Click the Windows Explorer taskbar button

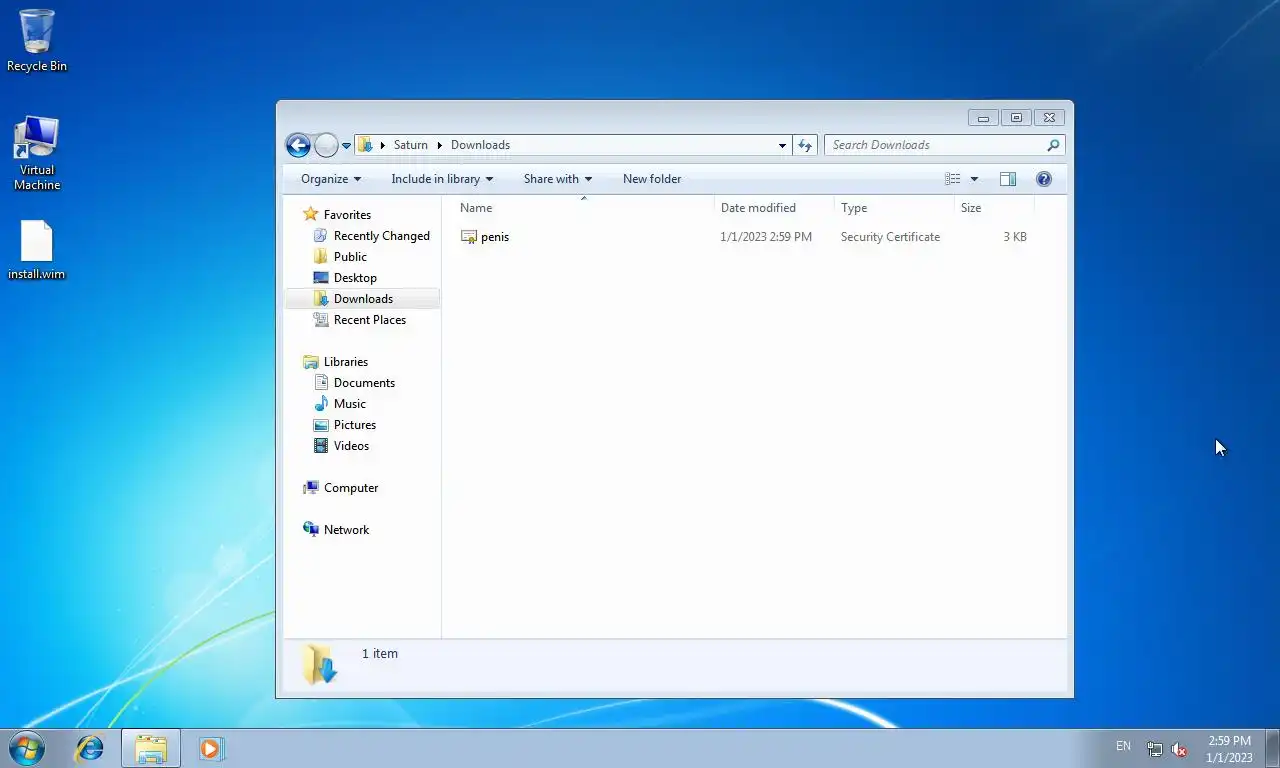tap(151, 748)
